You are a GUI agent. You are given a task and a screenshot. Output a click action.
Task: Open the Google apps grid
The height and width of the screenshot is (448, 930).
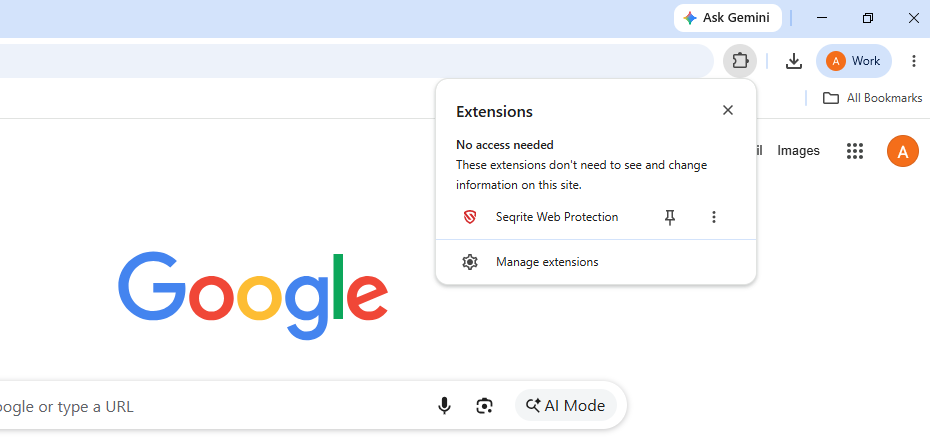pyautogui.click(x=855, y=151)
